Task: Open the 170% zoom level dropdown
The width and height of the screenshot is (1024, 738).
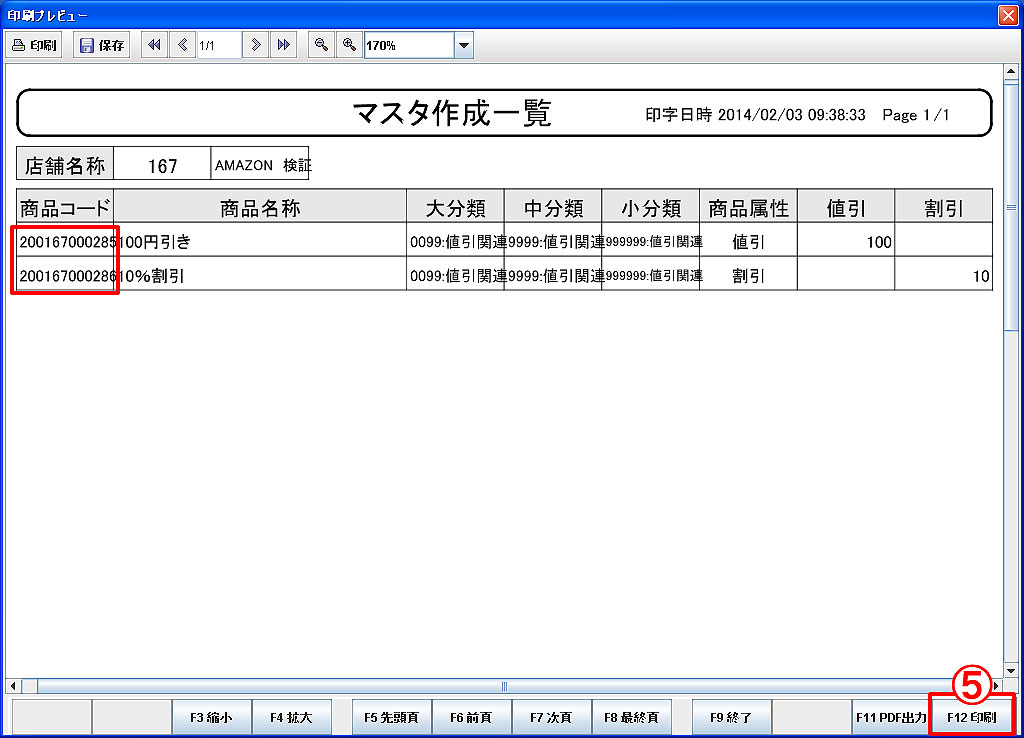Action: point(463,45)
